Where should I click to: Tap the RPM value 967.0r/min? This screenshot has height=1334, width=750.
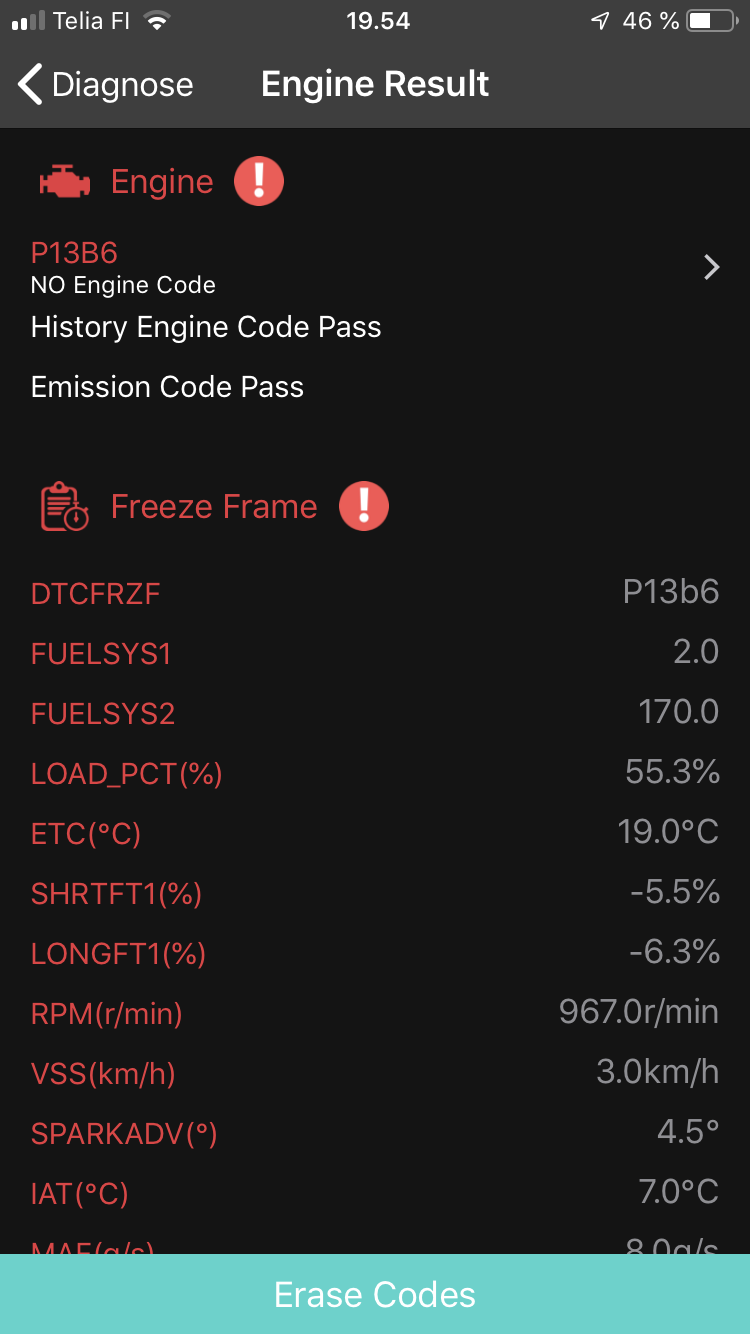click(638, 1012)
